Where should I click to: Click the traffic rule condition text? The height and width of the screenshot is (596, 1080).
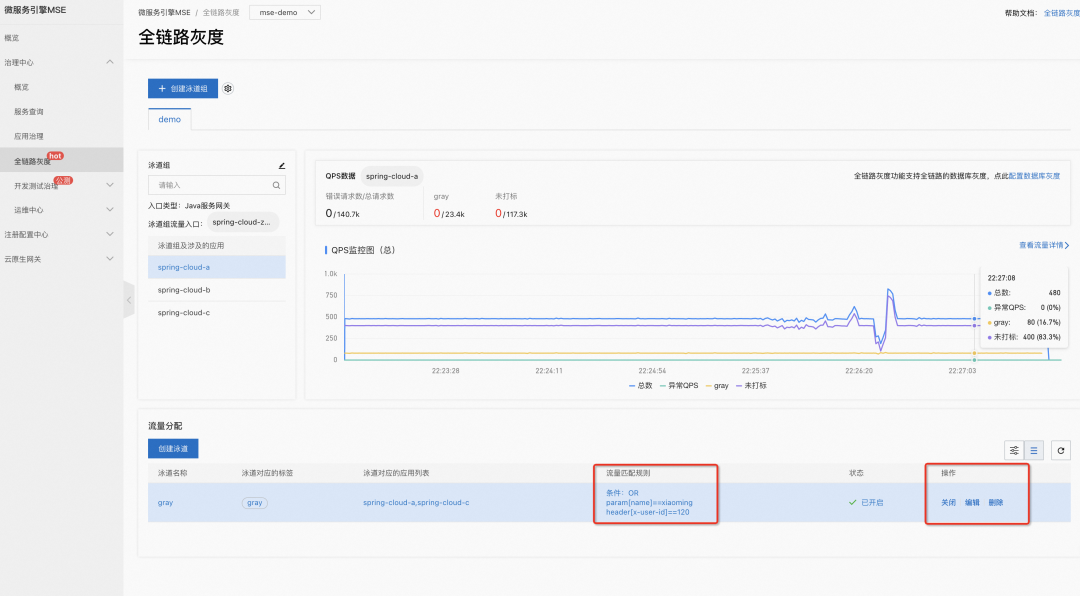click(x=650, y=502)
